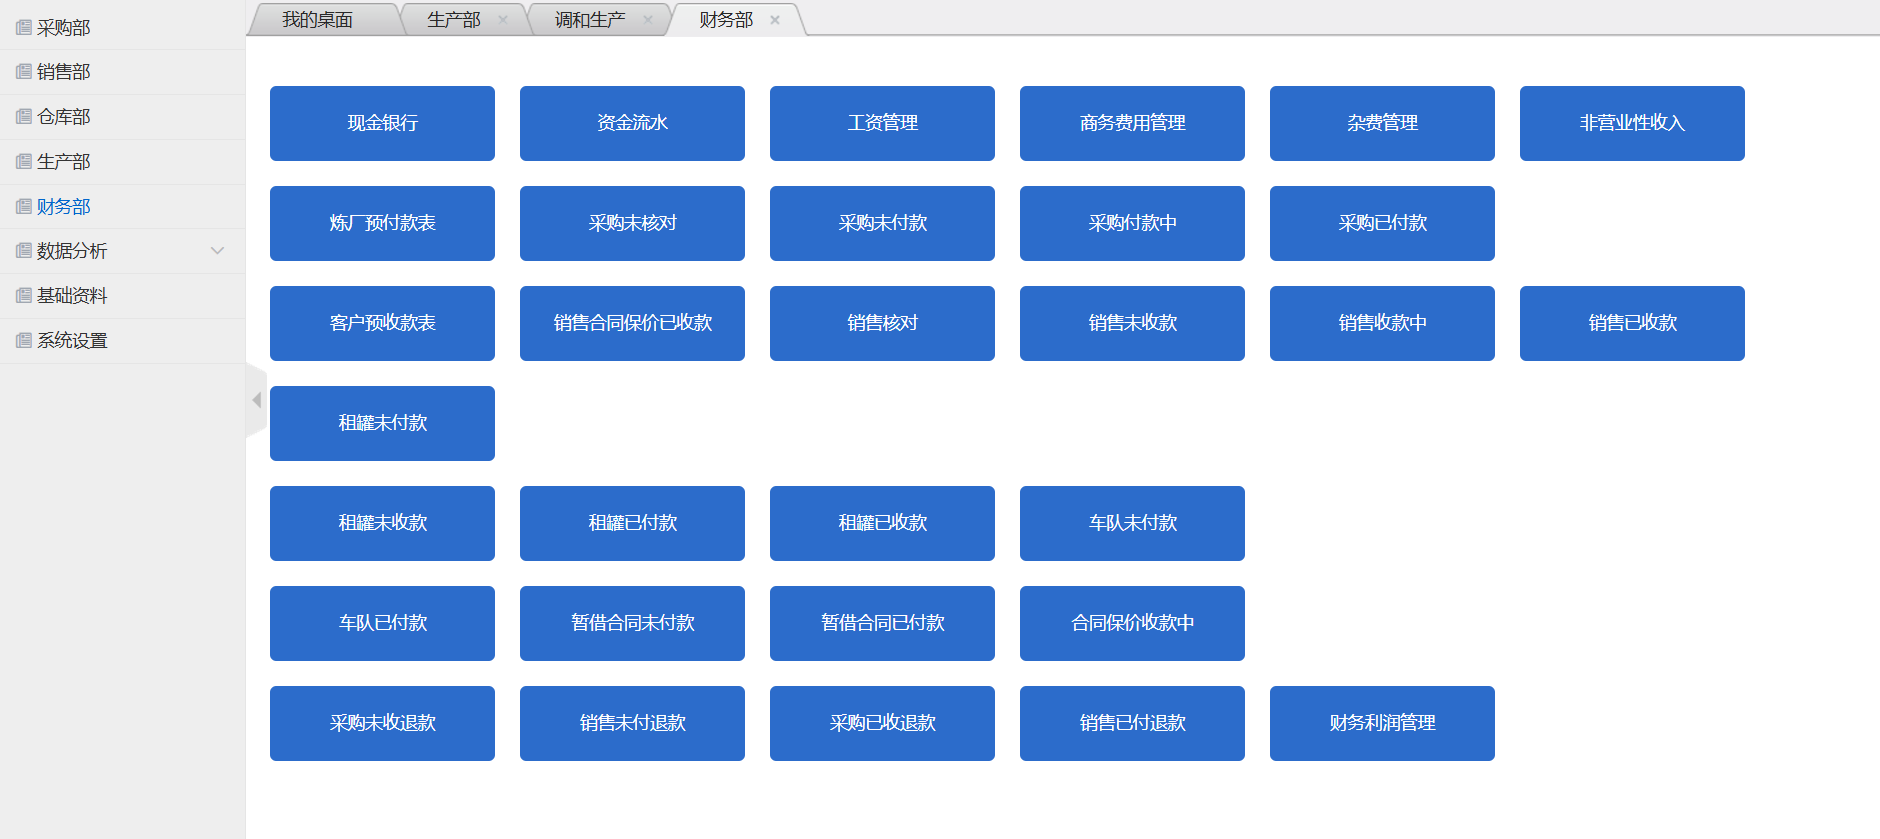Switch to the 调和生产 tab
This screenshot has width=1880, height=839.
point(590,20)
